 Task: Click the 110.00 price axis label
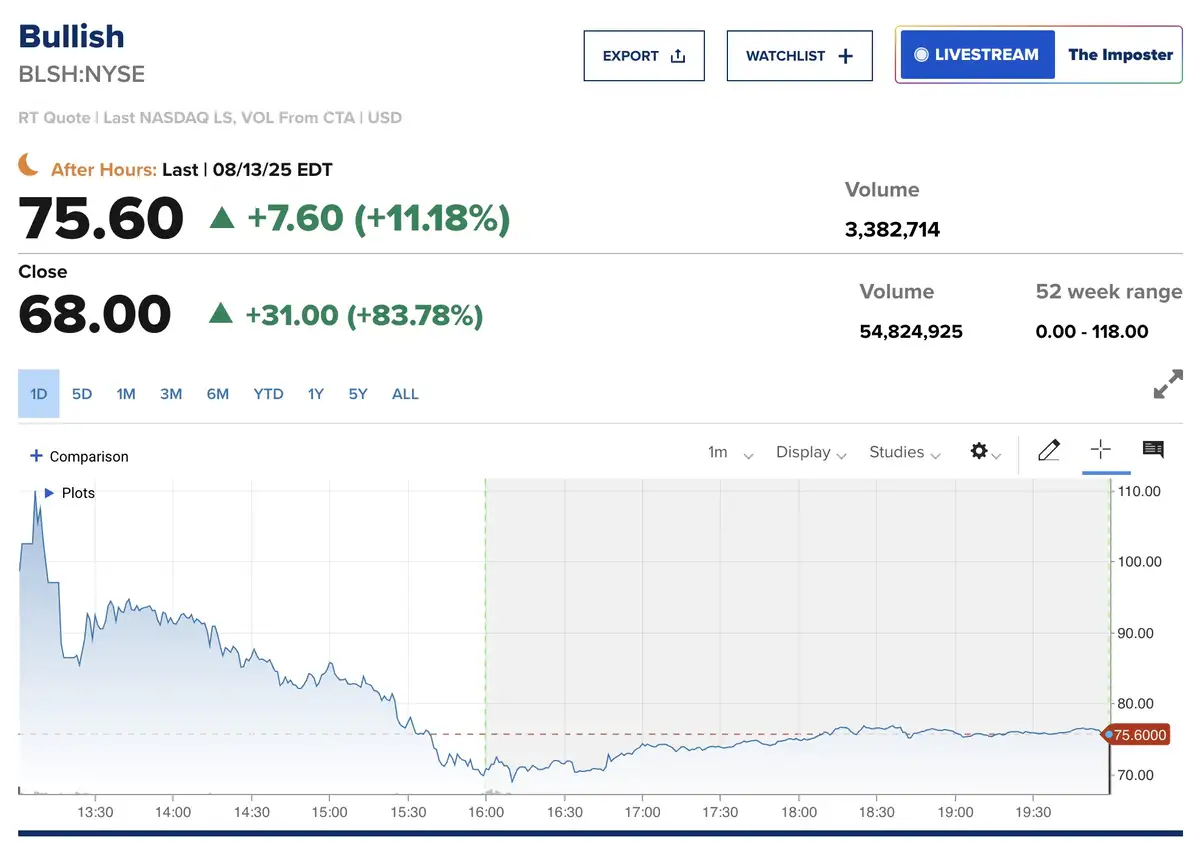1139,491
